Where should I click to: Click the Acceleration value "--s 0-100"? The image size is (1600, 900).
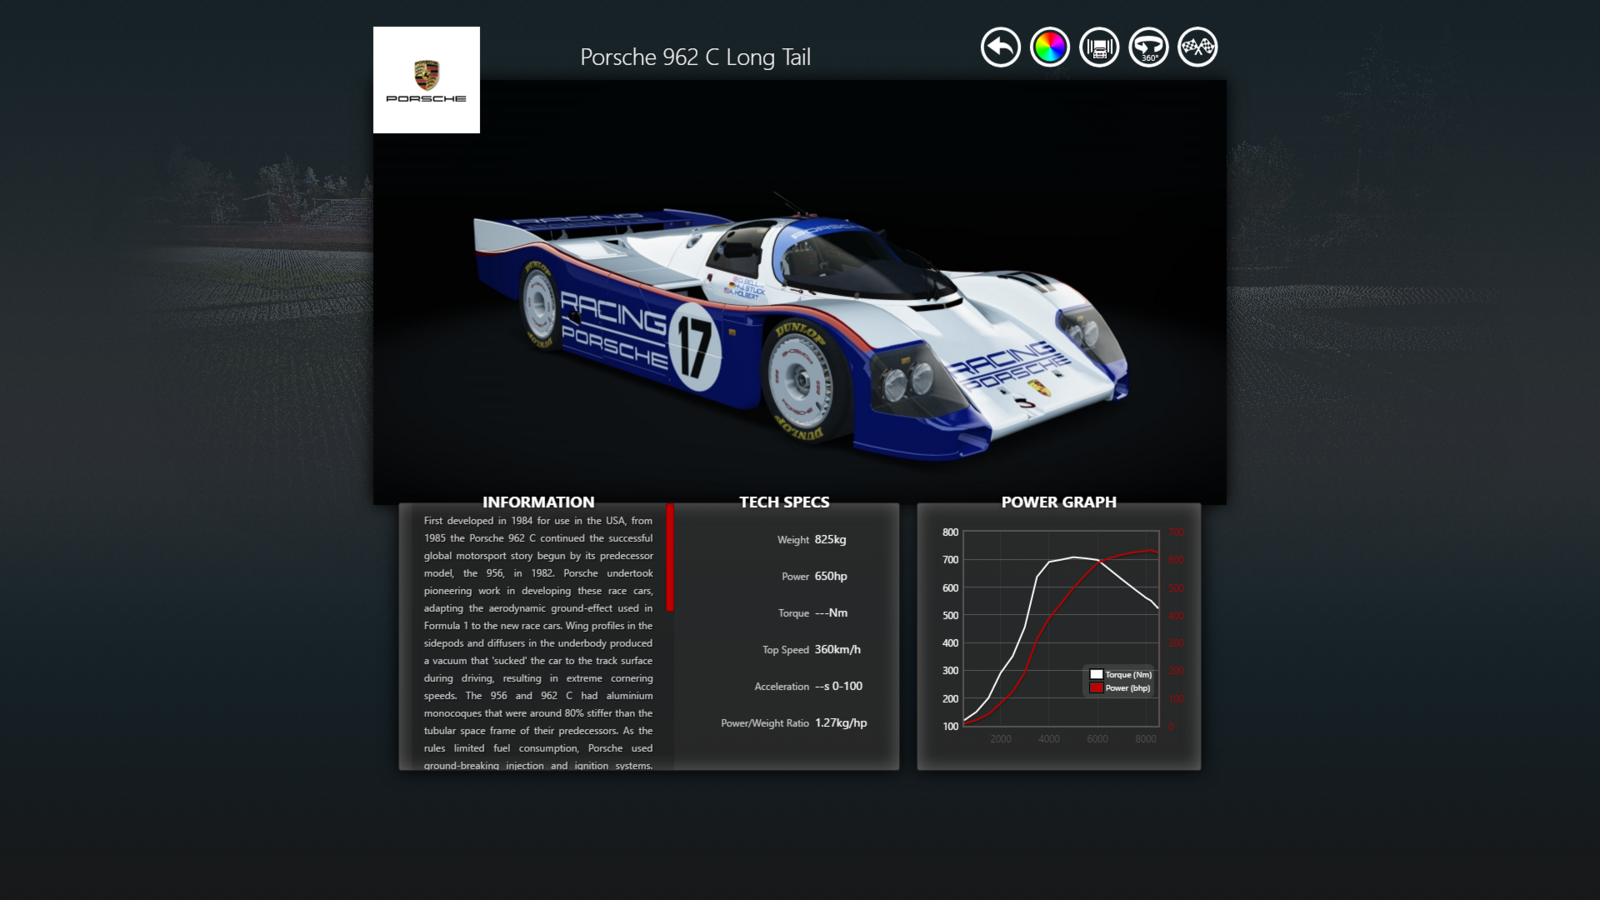click(838, 686)
